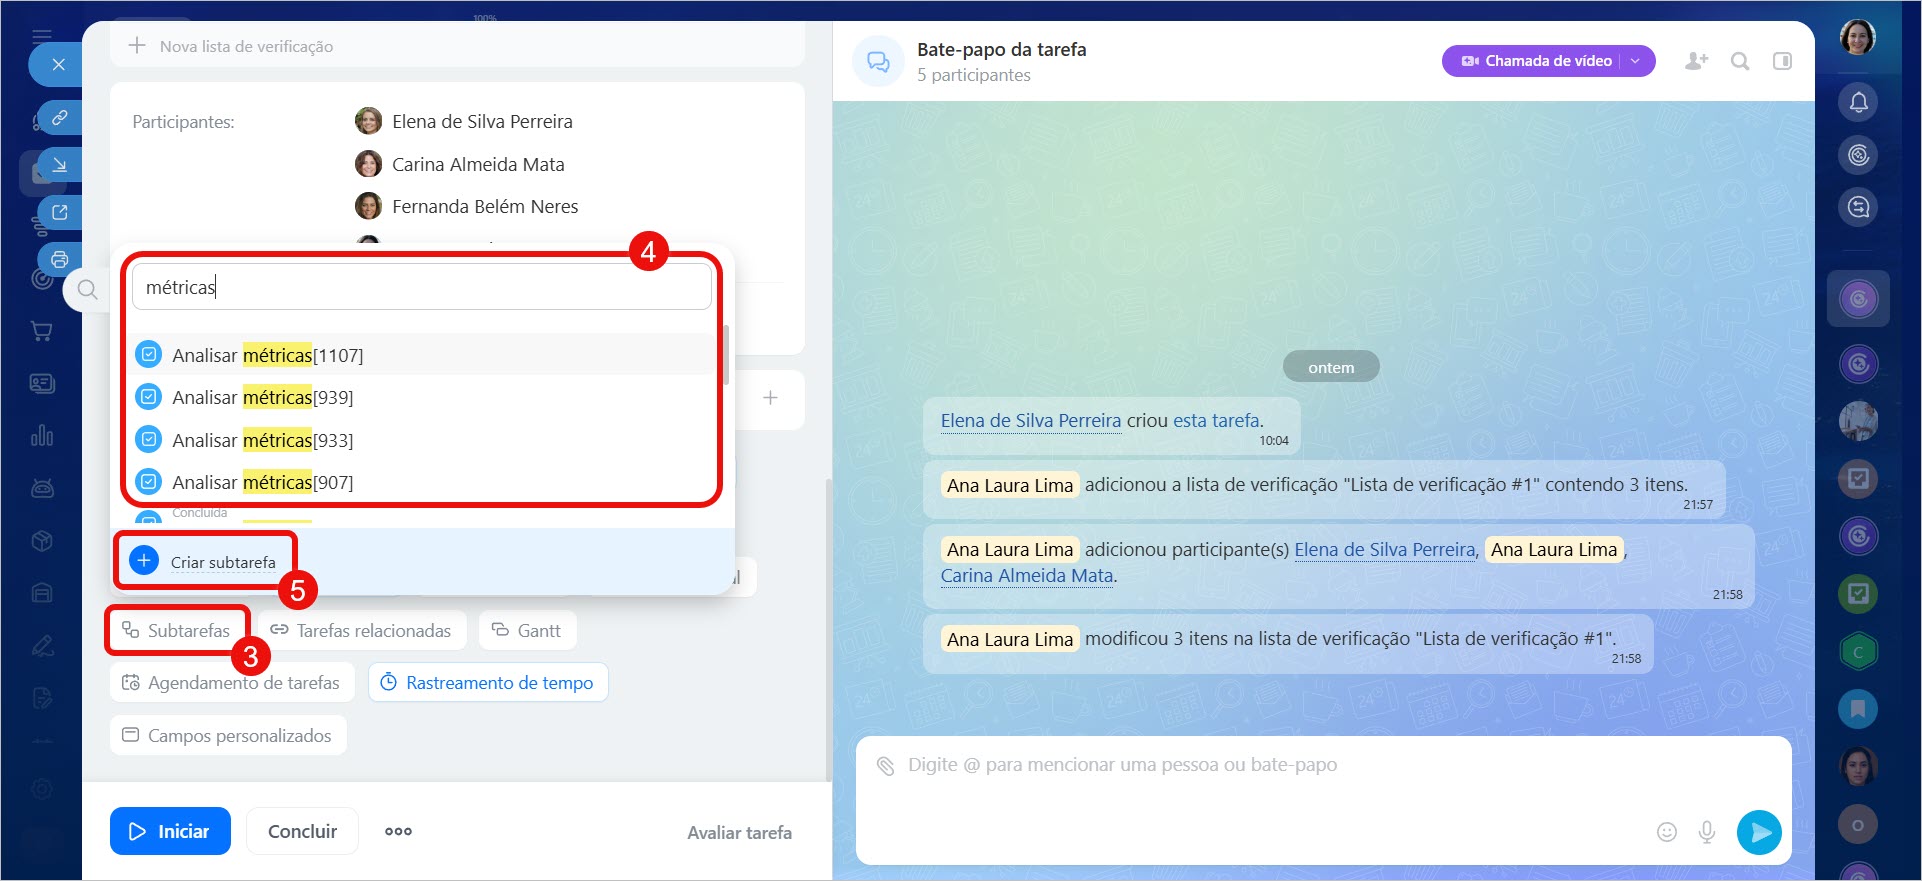The height and width of the screenshot is (881, 1922).
Task: Click Nova lista de verificação plus
Action: (x=138, y=46)
